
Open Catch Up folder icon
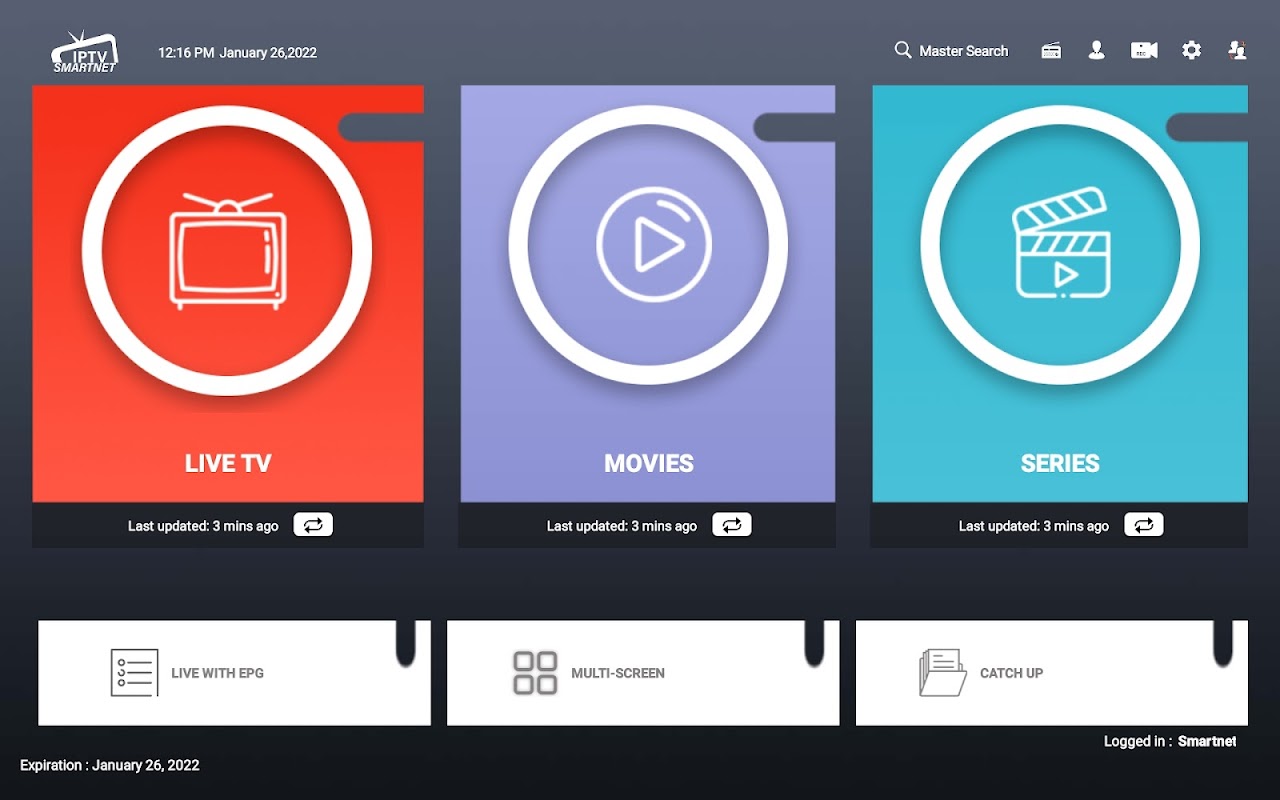tap(943, 673)
